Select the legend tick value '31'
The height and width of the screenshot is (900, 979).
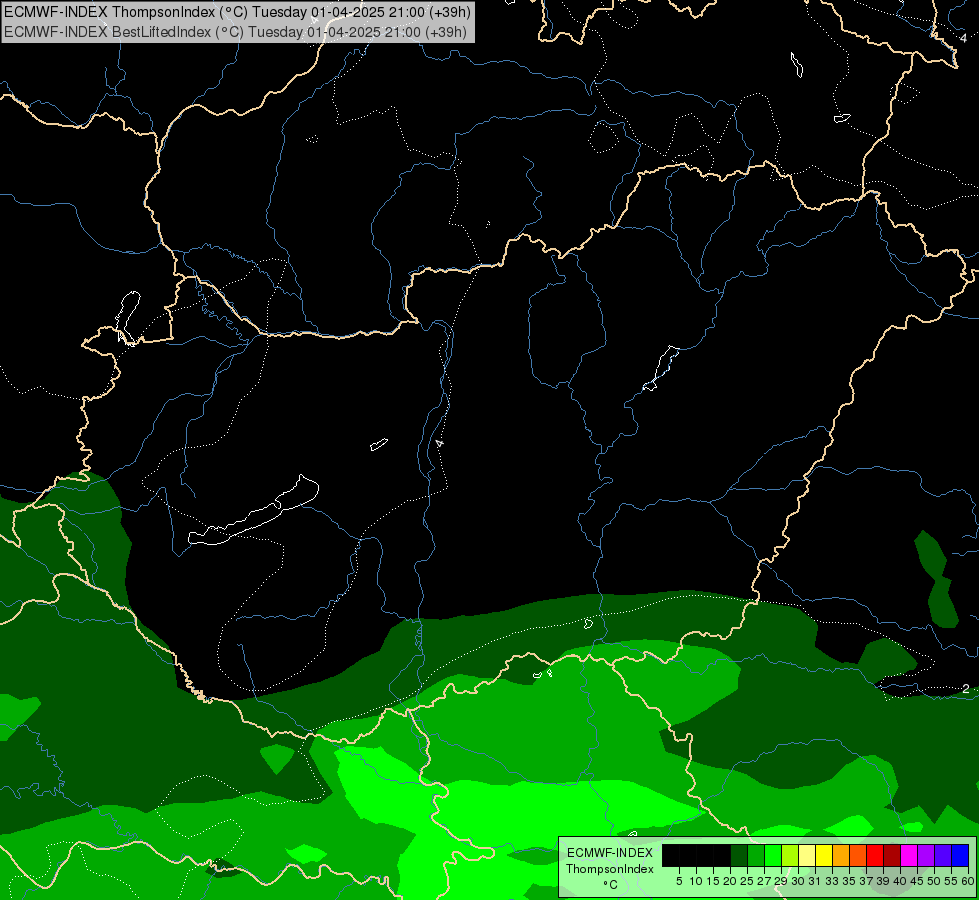pos(815,881)
